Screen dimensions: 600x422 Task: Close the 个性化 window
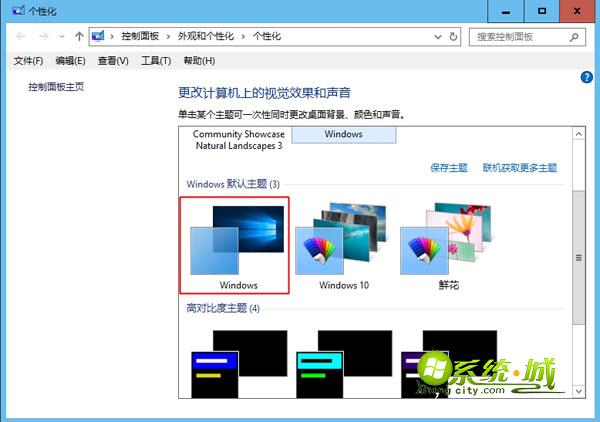(x=577, y=11)
